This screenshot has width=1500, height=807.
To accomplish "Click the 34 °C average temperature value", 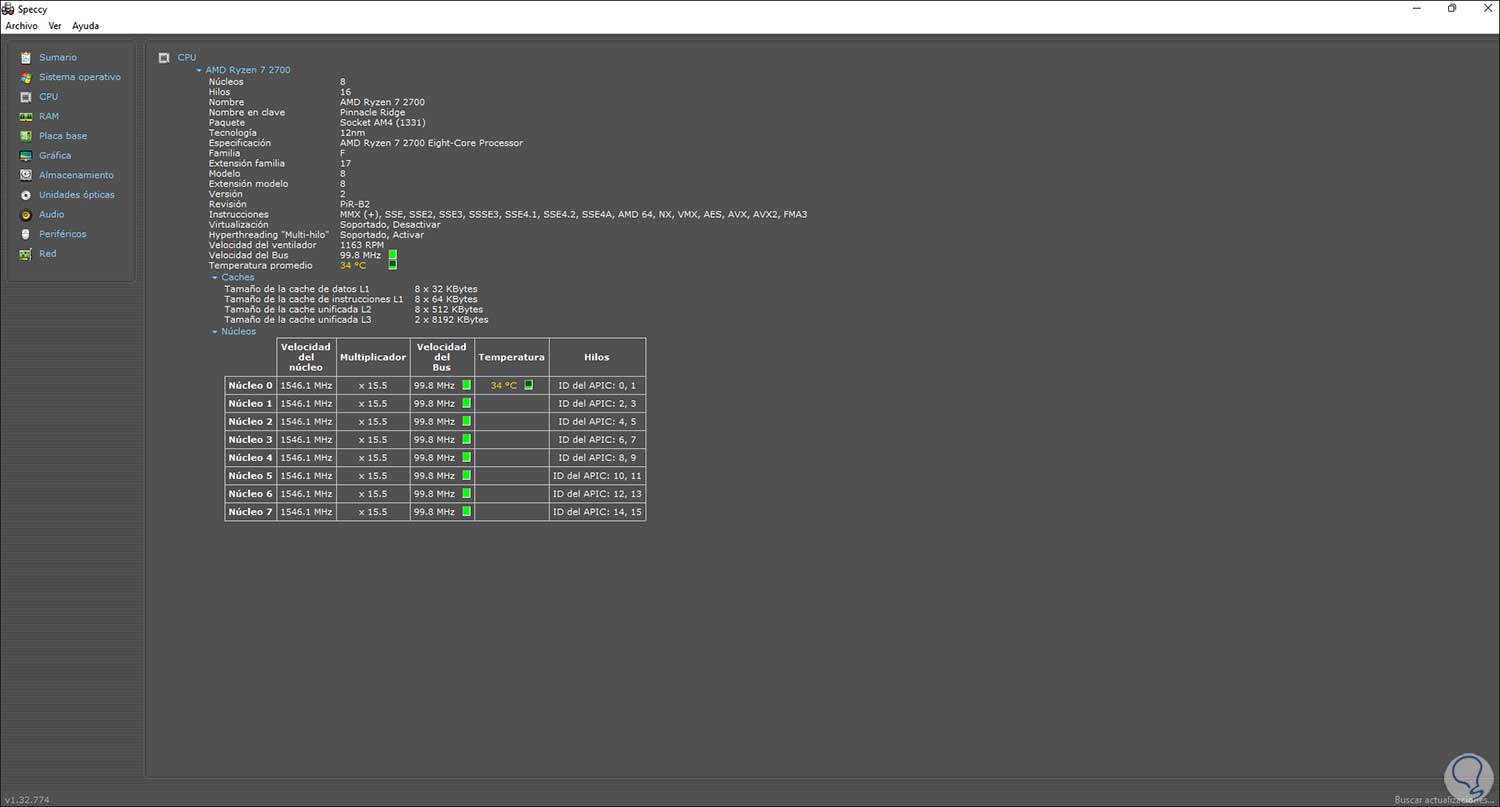I will [353, 265].
